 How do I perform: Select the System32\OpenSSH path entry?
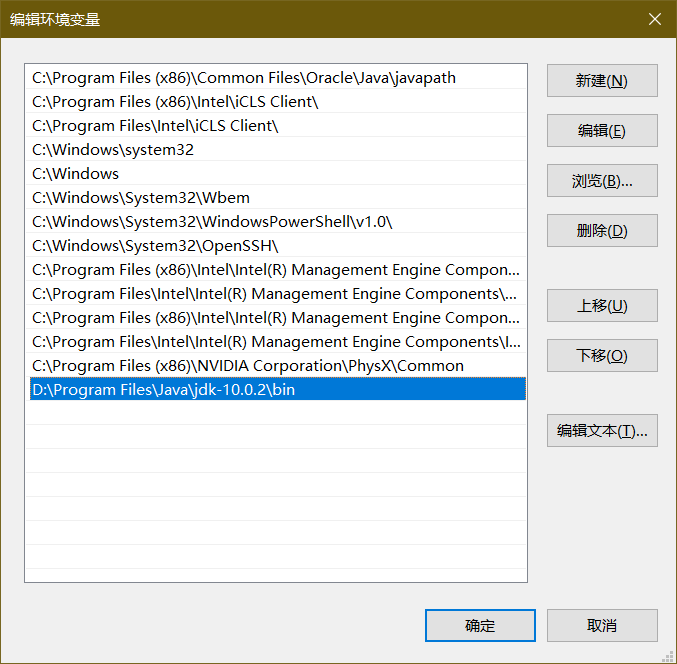(x=155, y=246)
